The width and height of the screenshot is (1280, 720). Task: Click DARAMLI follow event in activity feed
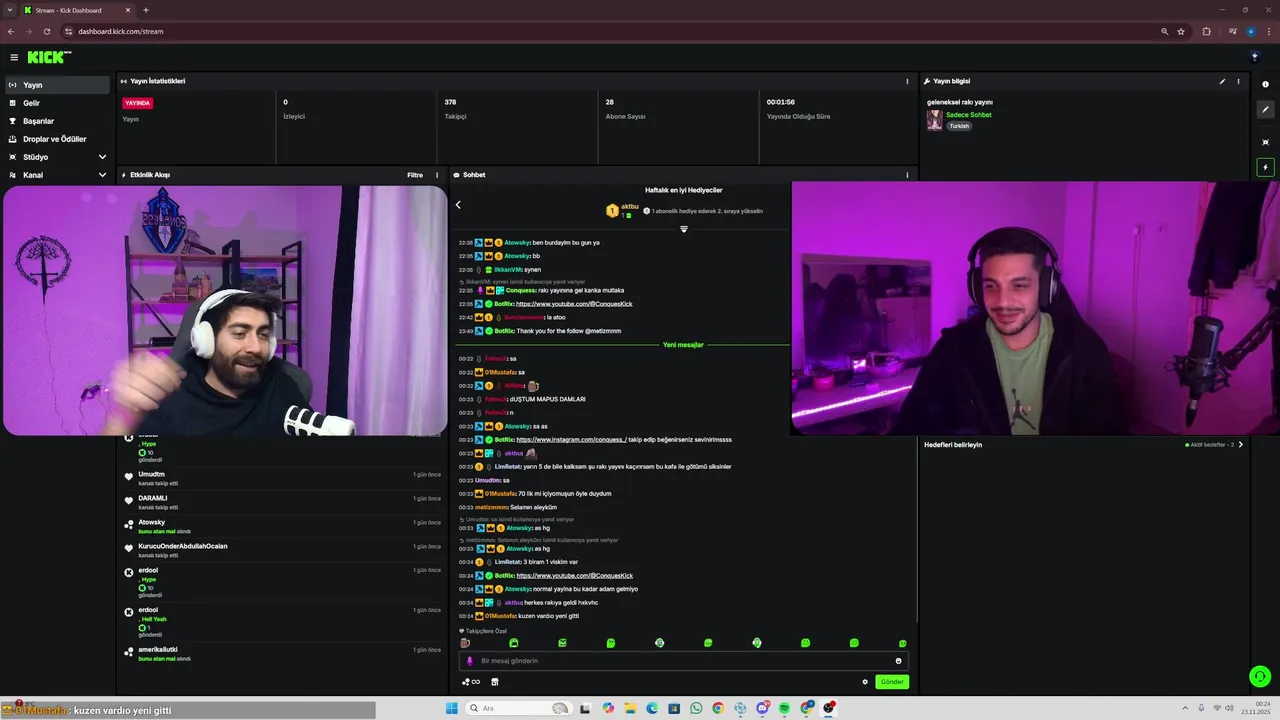coord(280,501)
